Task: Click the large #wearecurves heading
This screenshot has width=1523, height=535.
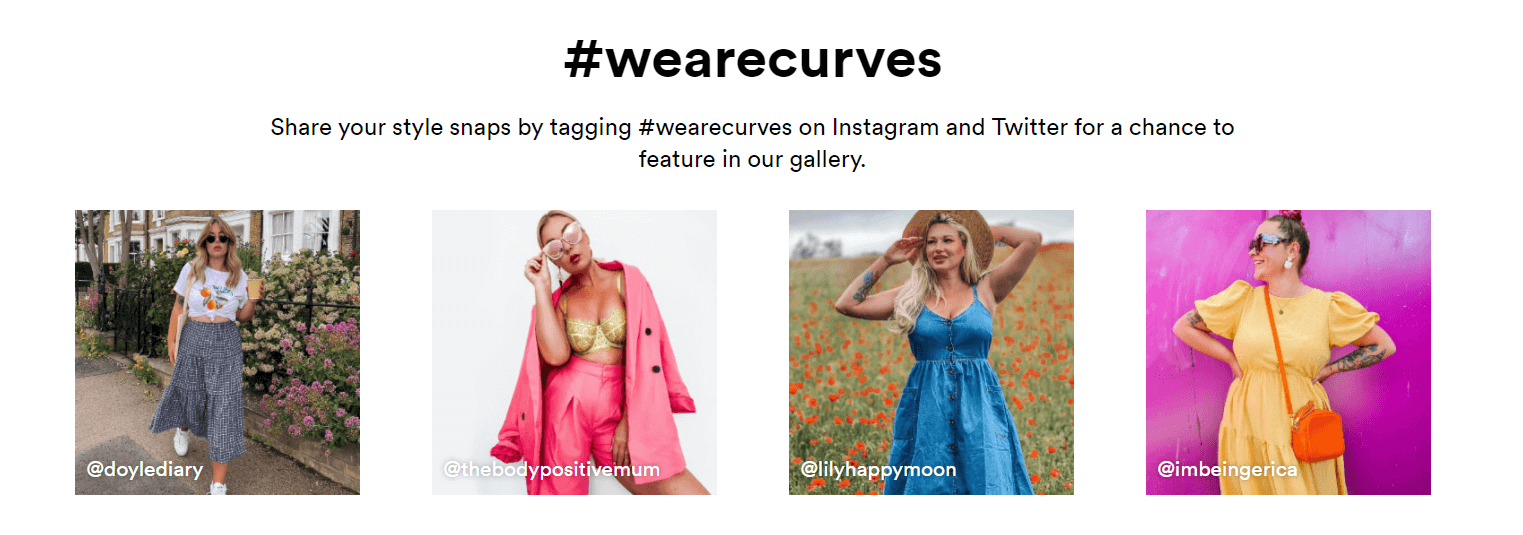Action: (x=753, y=59)
